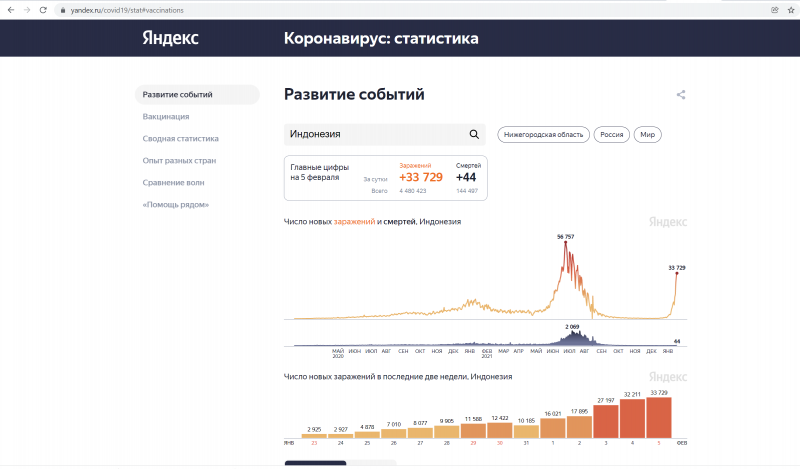Click the +44 daily deaths figure

tap(466, 177)
